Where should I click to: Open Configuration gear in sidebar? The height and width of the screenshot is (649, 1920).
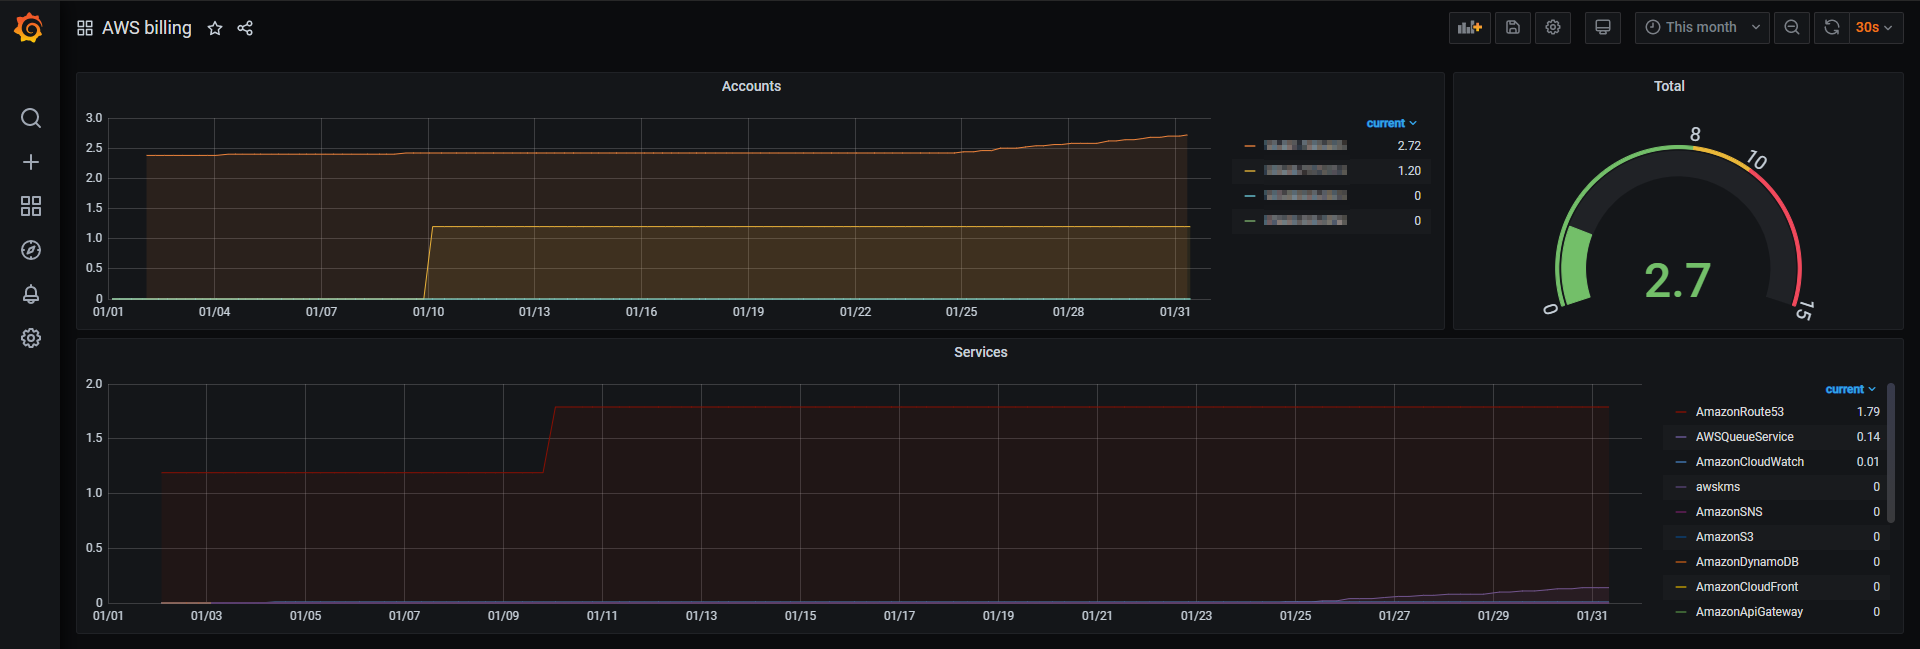coord(31,338)
